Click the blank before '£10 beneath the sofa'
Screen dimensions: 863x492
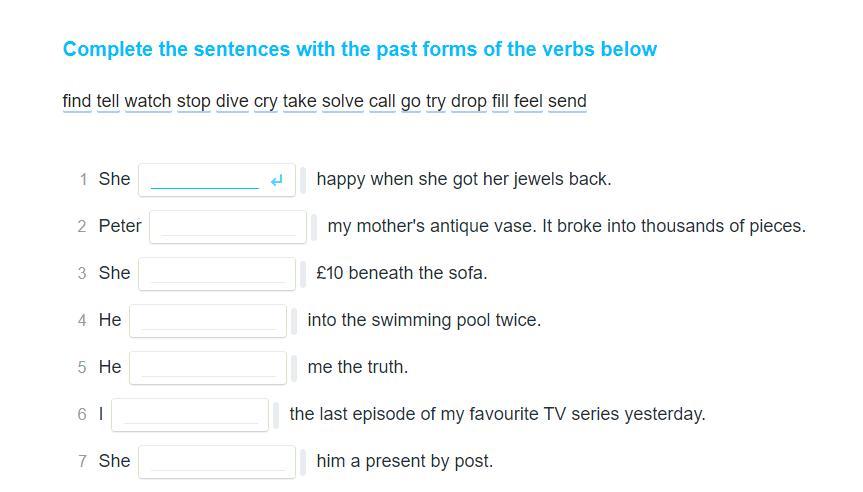pos(217,274)
